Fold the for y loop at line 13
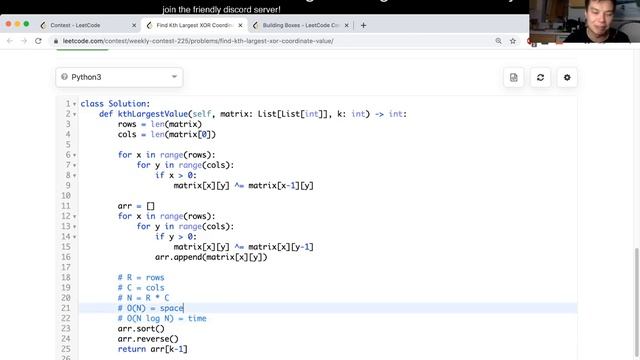The image size is (640, 360). pyautogui.click(x=74, y=227)
